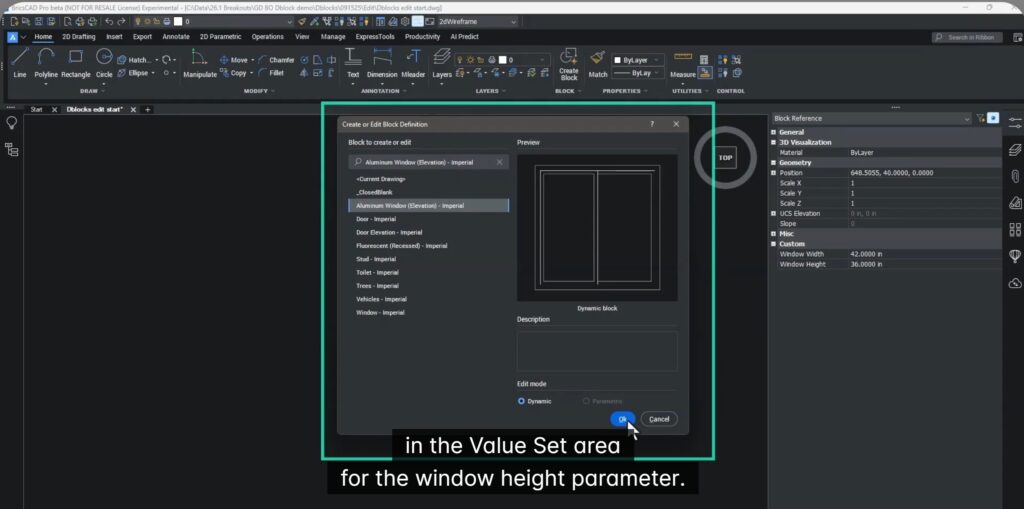Viewport: 1024px width, 509px height.
Task: Open the ByLay linetype dropdown
Action: pos(637,73)
